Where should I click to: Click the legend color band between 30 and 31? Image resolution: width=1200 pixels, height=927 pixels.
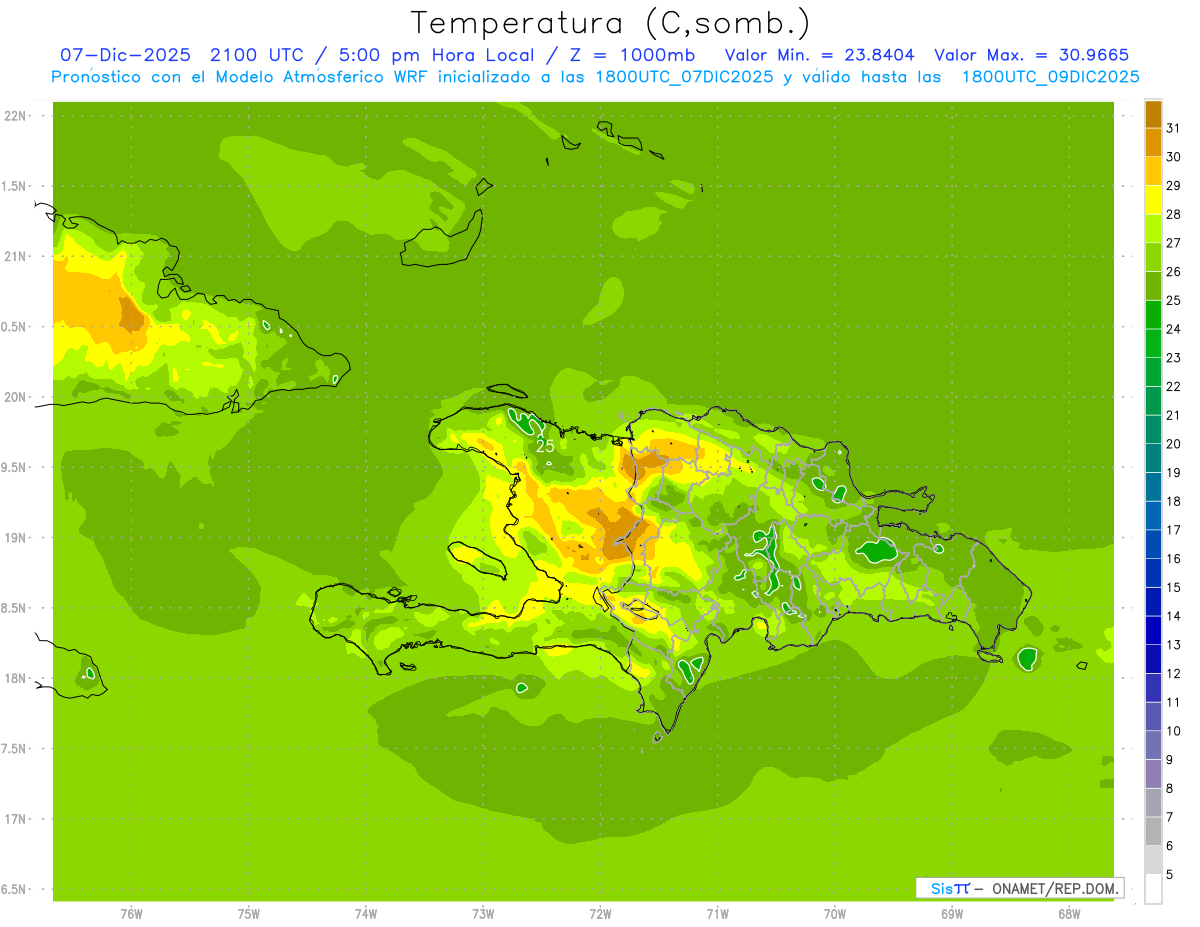click(x=1153, y=143)
